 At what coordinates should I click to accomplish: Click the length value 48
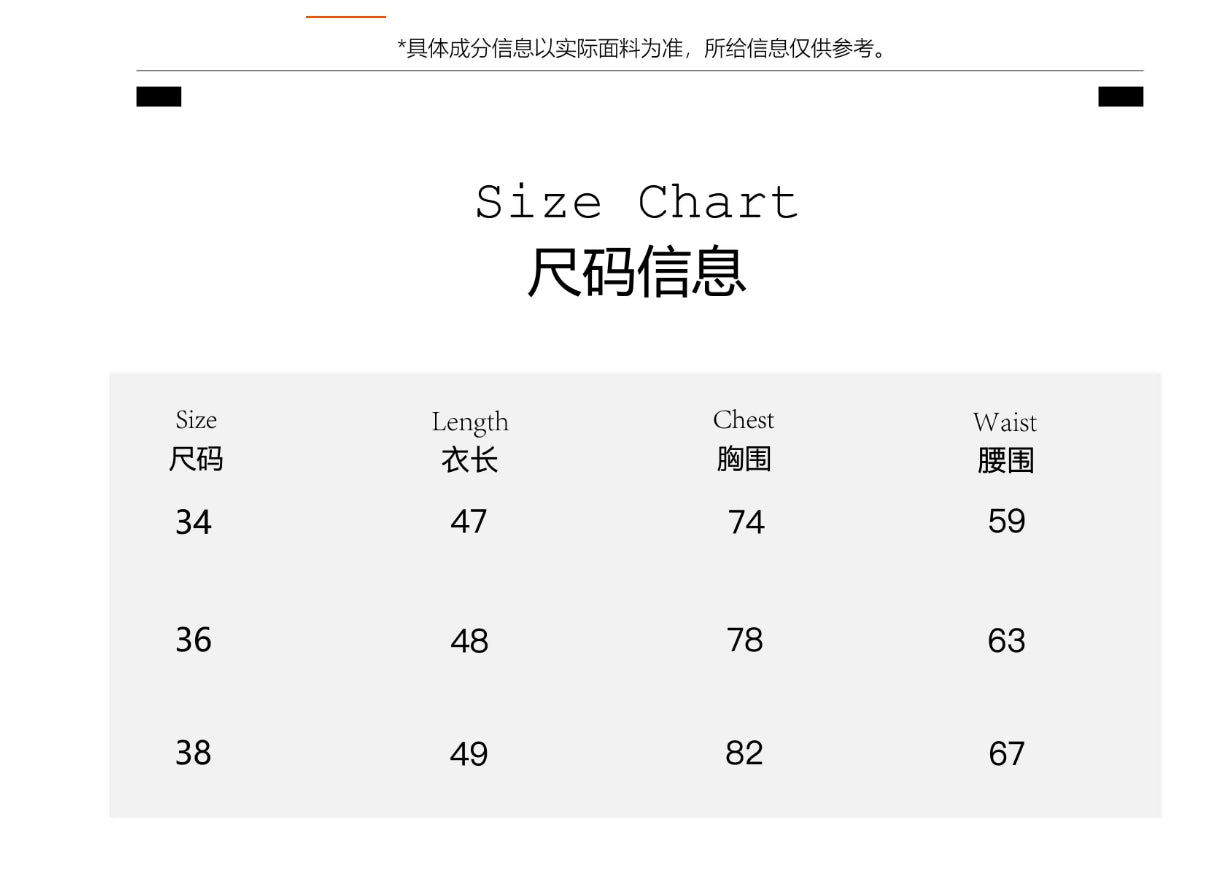pyautogui.click(x=469, y=641)
